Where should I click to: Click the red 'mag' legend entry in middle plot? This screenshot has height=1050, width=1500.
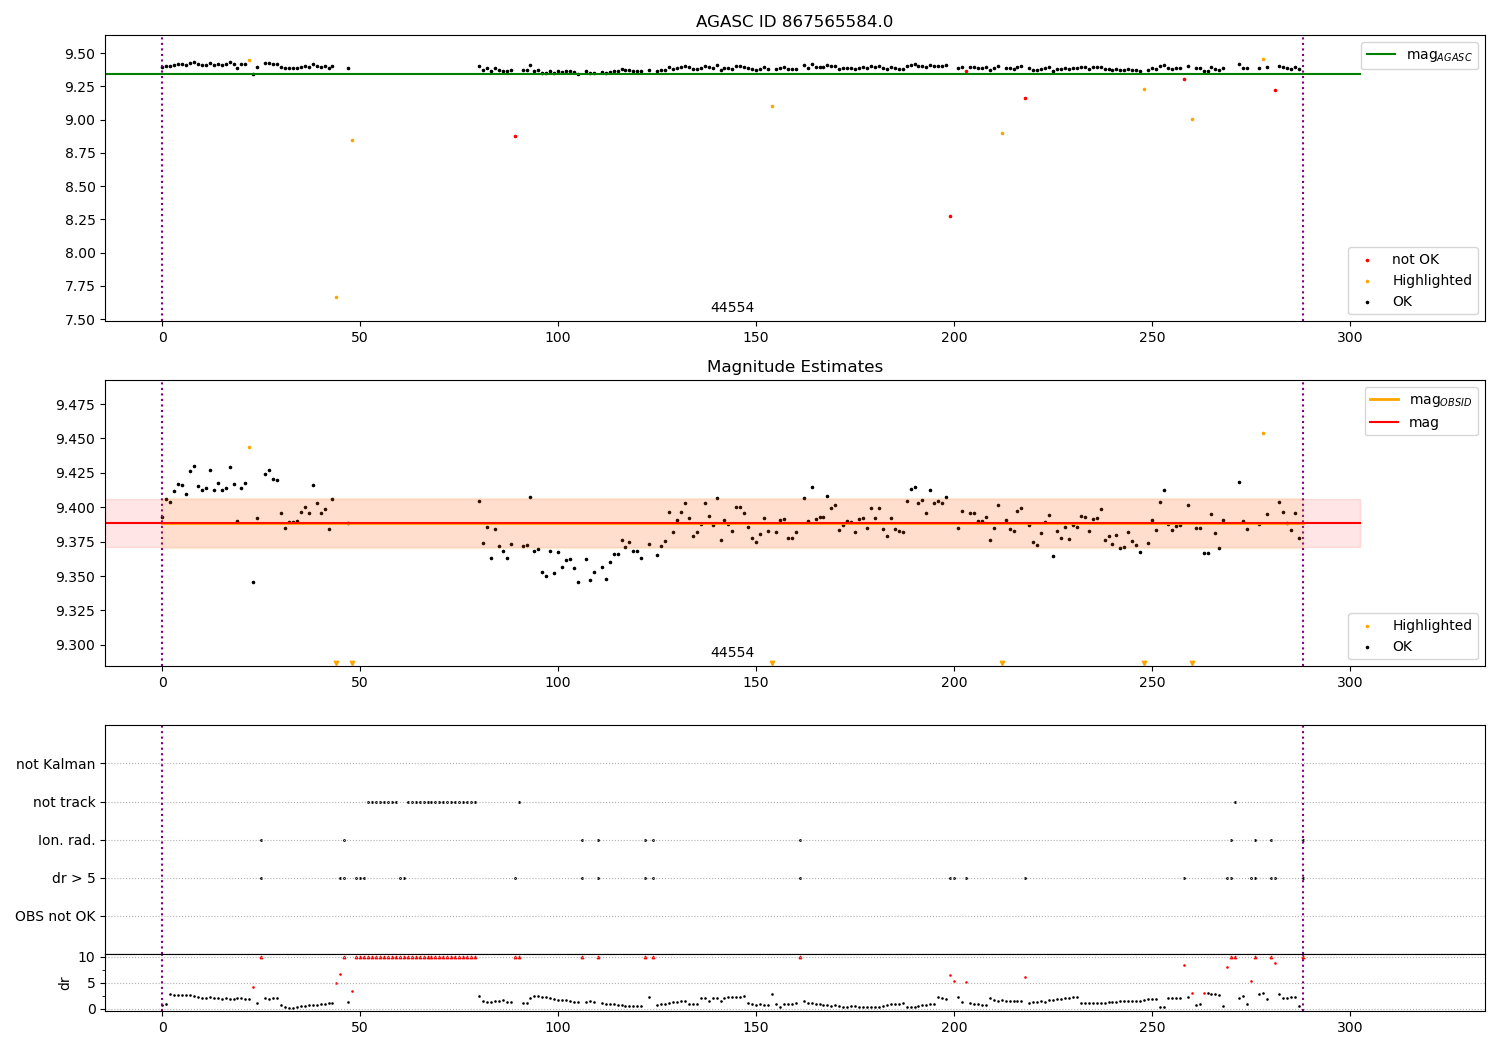point(1405,423)
